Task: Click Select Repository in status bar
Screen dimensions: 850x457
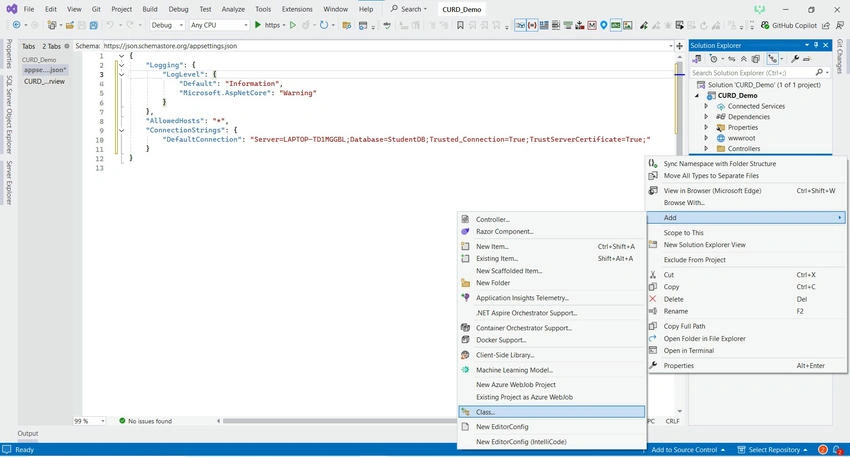Action: tap(772, 449)
